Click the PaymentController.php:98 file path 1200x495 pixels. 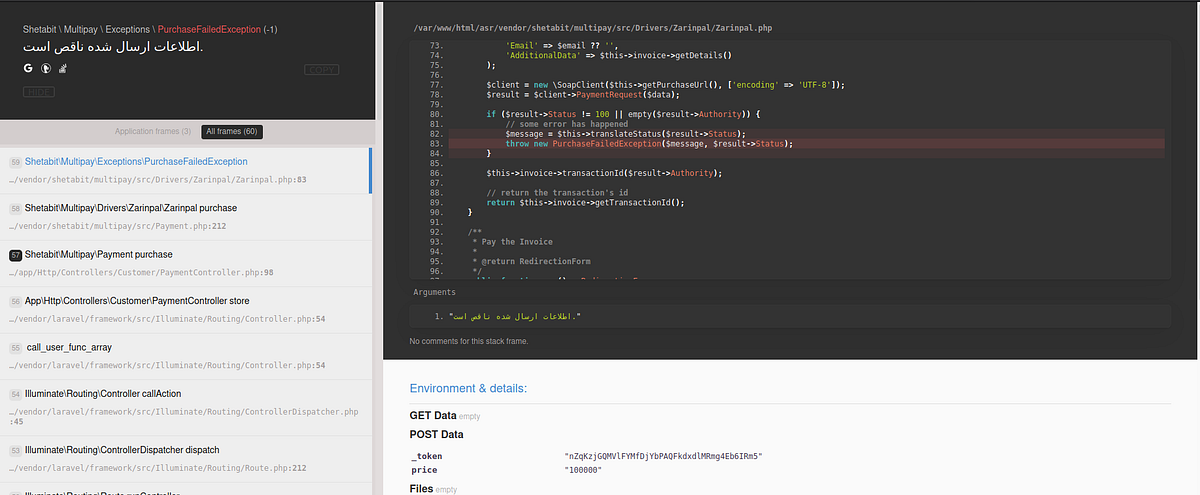[x=142, y=272]
